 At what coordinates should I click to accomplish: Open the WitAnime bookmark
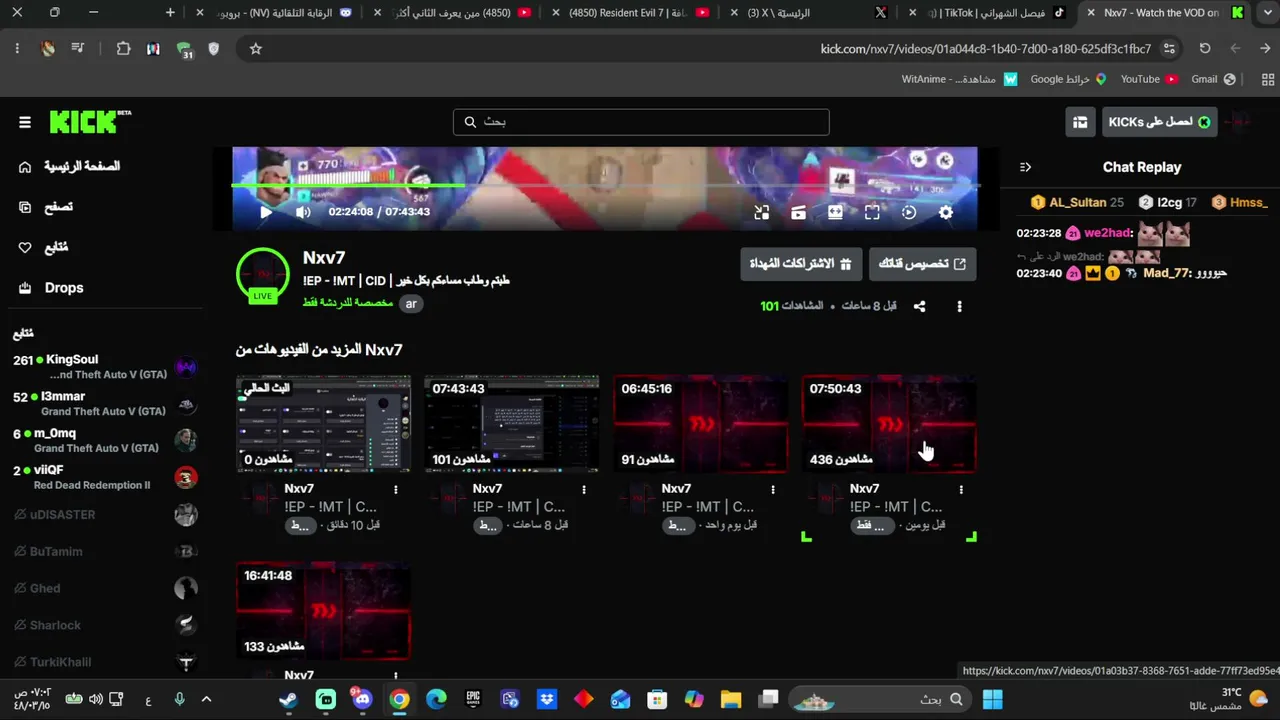959,79
